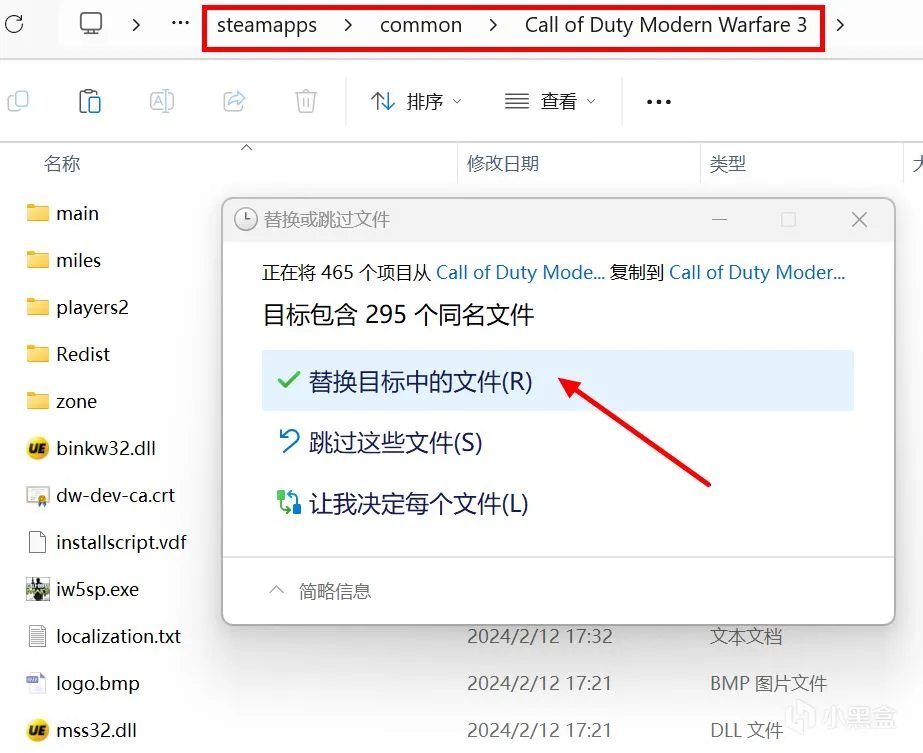Click logo.bmp type BMP 图片文件
This screenshot has width=923, height=753.
pos(769,684)
